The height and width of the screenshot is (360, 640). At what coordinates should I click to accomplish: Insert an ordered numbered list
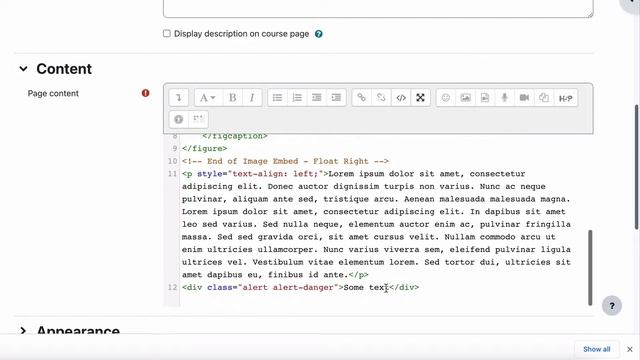[x=297, y=98]
